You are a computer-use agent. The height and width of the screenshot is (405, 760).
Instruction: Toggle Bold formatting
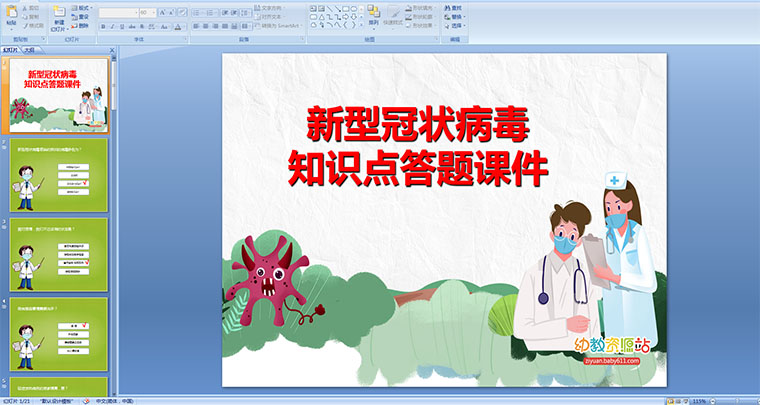coord(104,27)
